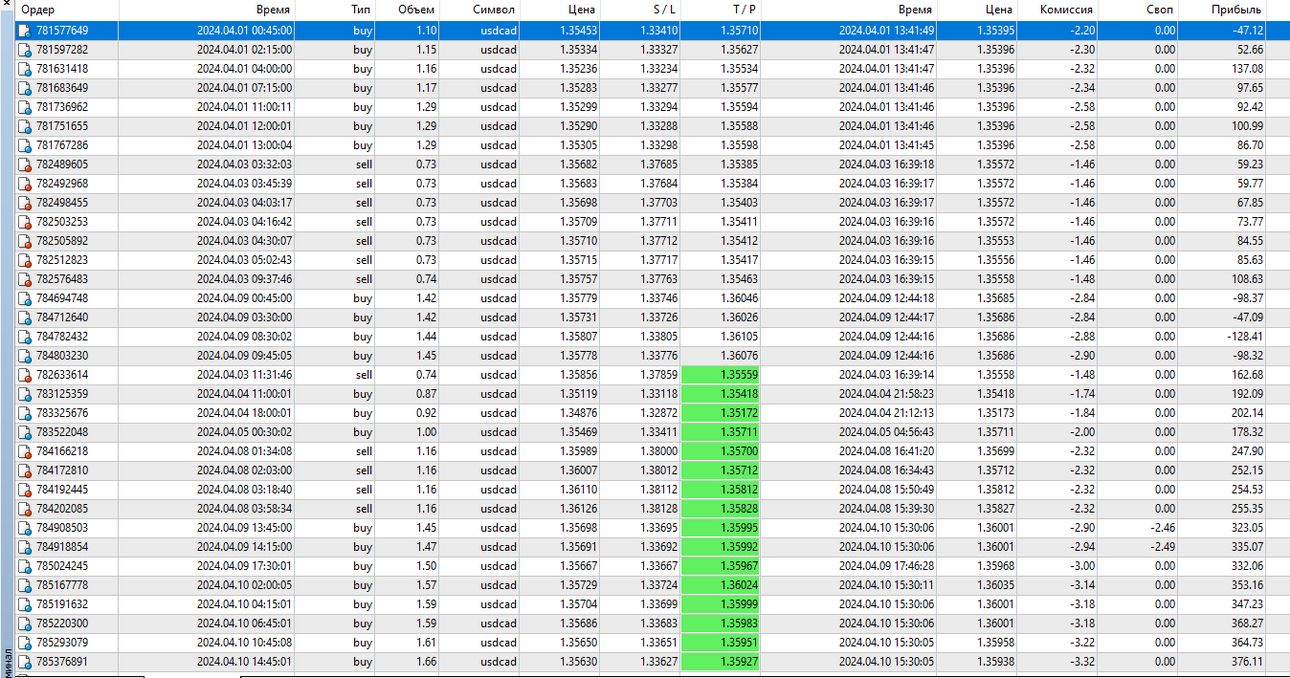
Task: Click the order icon for 781631418
Action: 24,69
